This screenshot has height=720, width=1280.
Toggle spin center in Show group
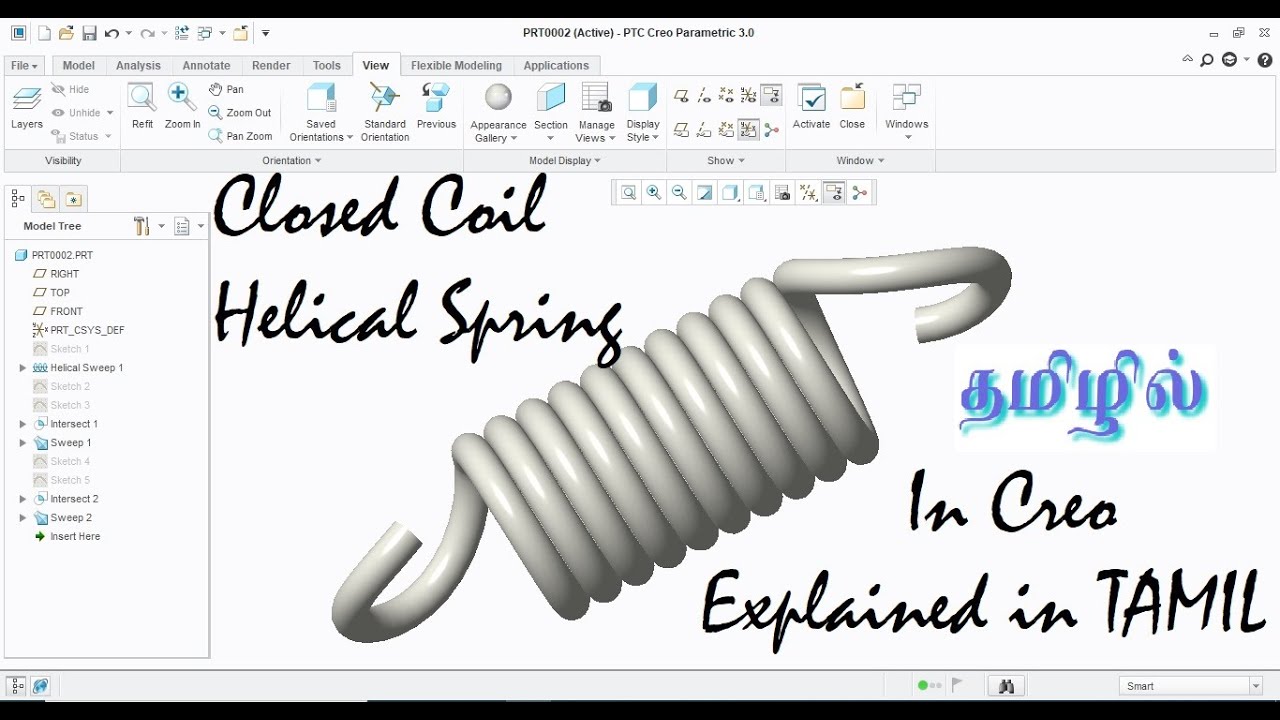(771, 130)
